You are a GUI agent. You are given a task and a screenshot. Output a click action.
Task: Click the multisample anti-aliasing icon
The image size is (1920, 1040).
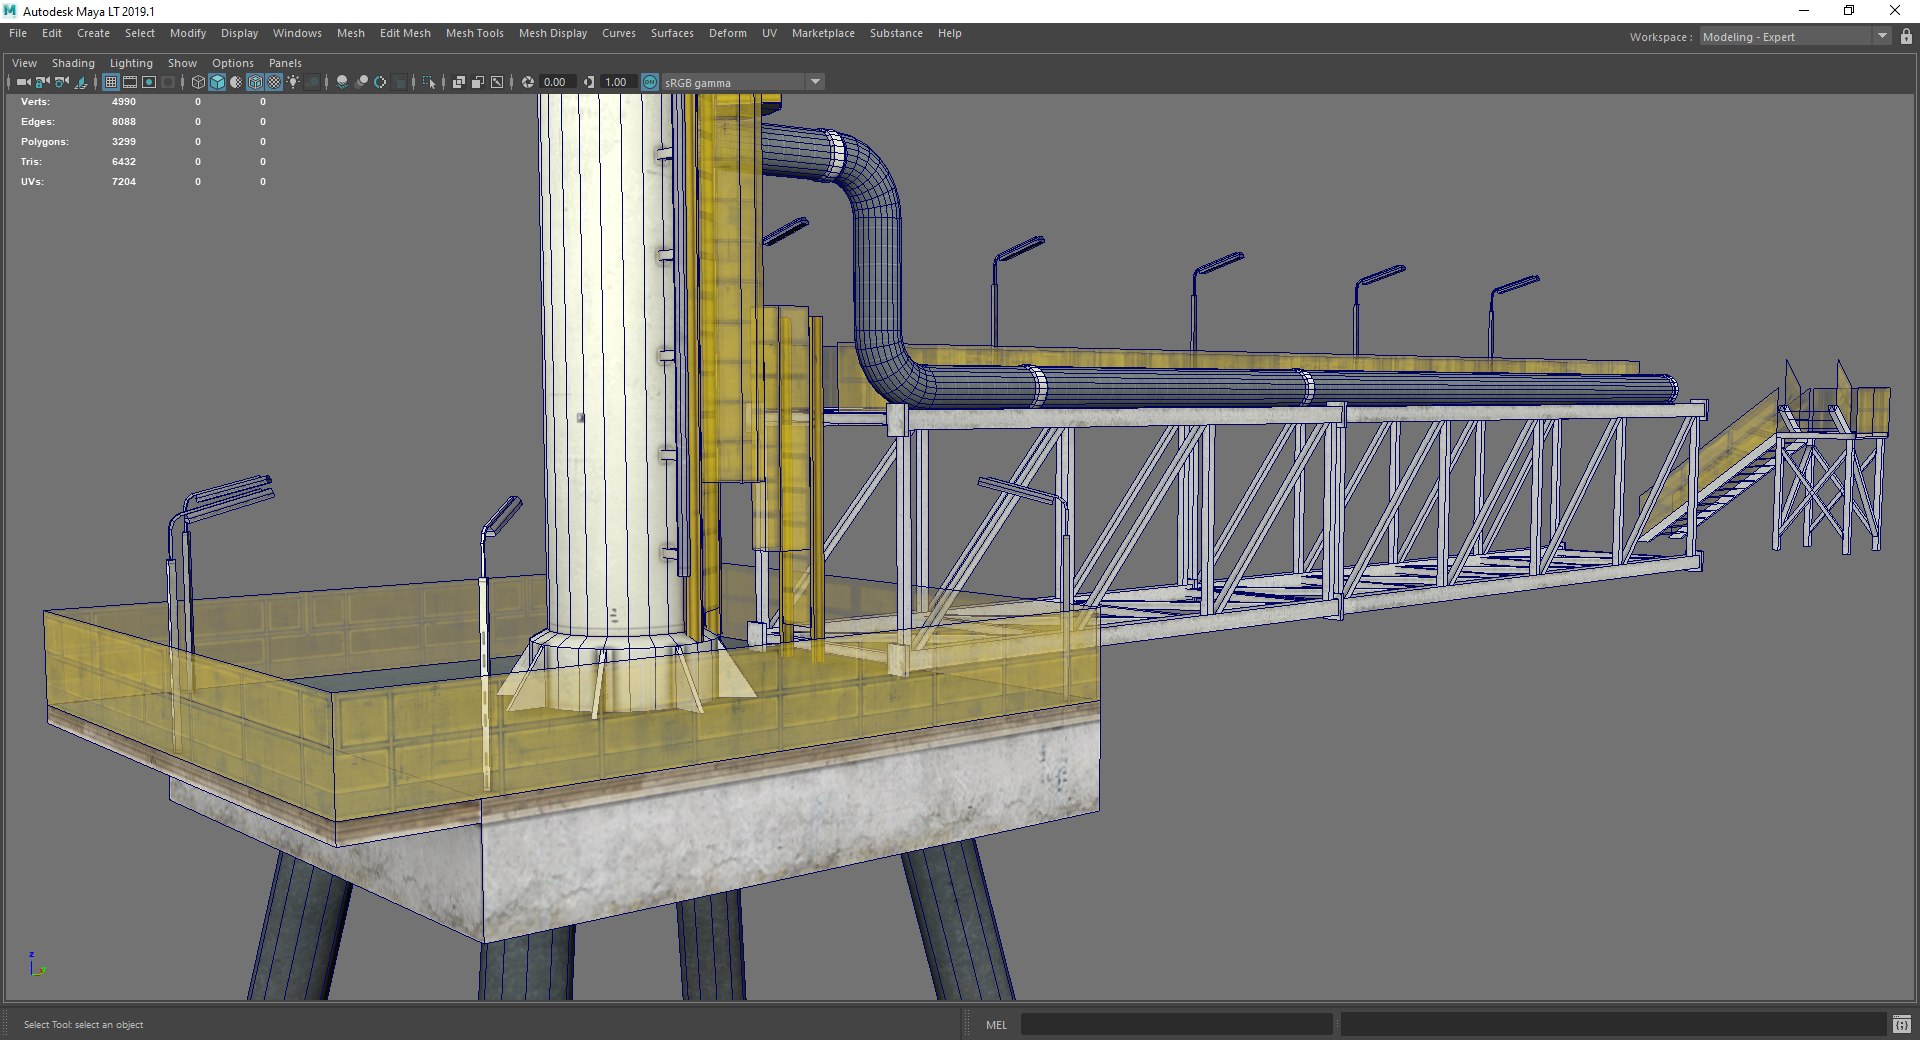(x=380, y=82)
